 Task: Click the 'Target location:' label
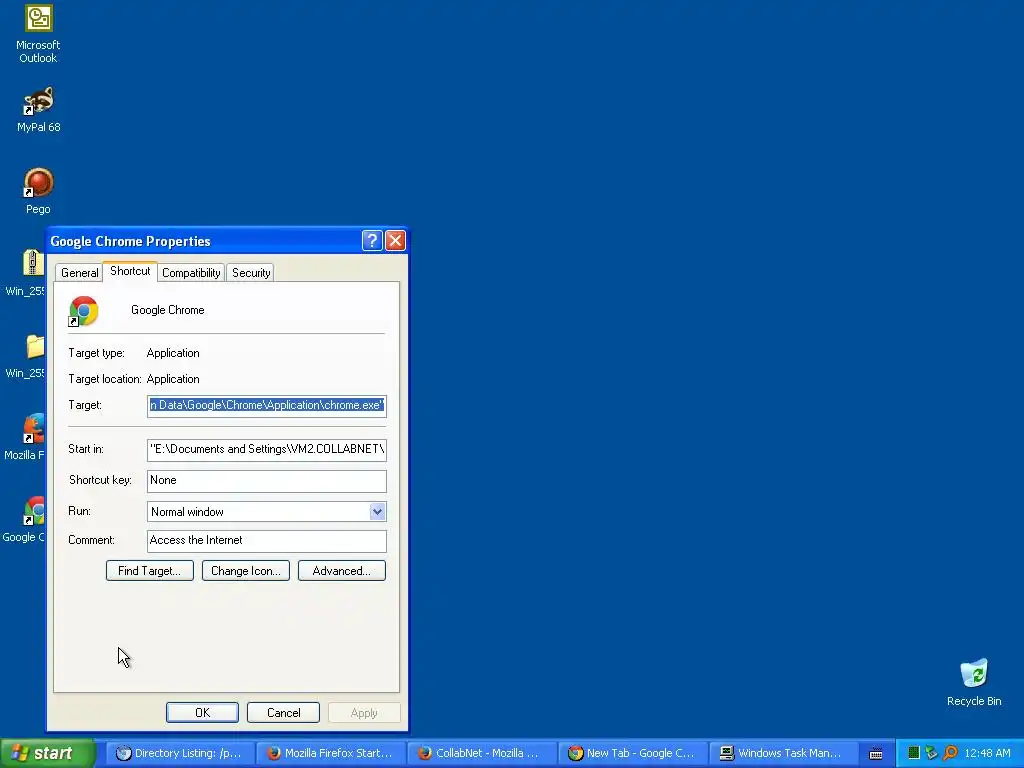click(104, 379)
